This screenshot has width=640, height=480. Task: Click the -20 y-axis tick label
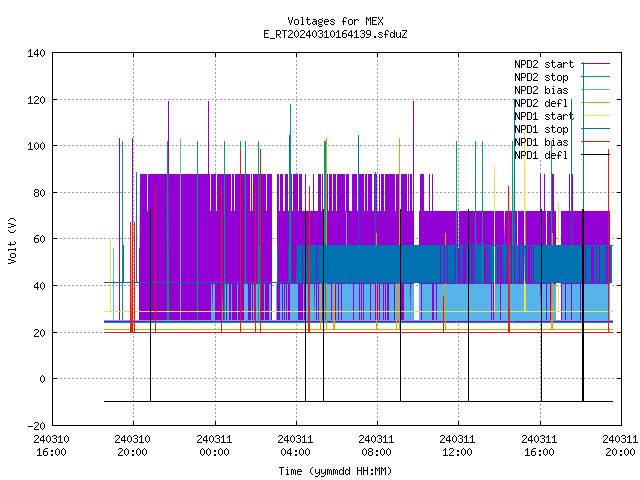(36, 426)
